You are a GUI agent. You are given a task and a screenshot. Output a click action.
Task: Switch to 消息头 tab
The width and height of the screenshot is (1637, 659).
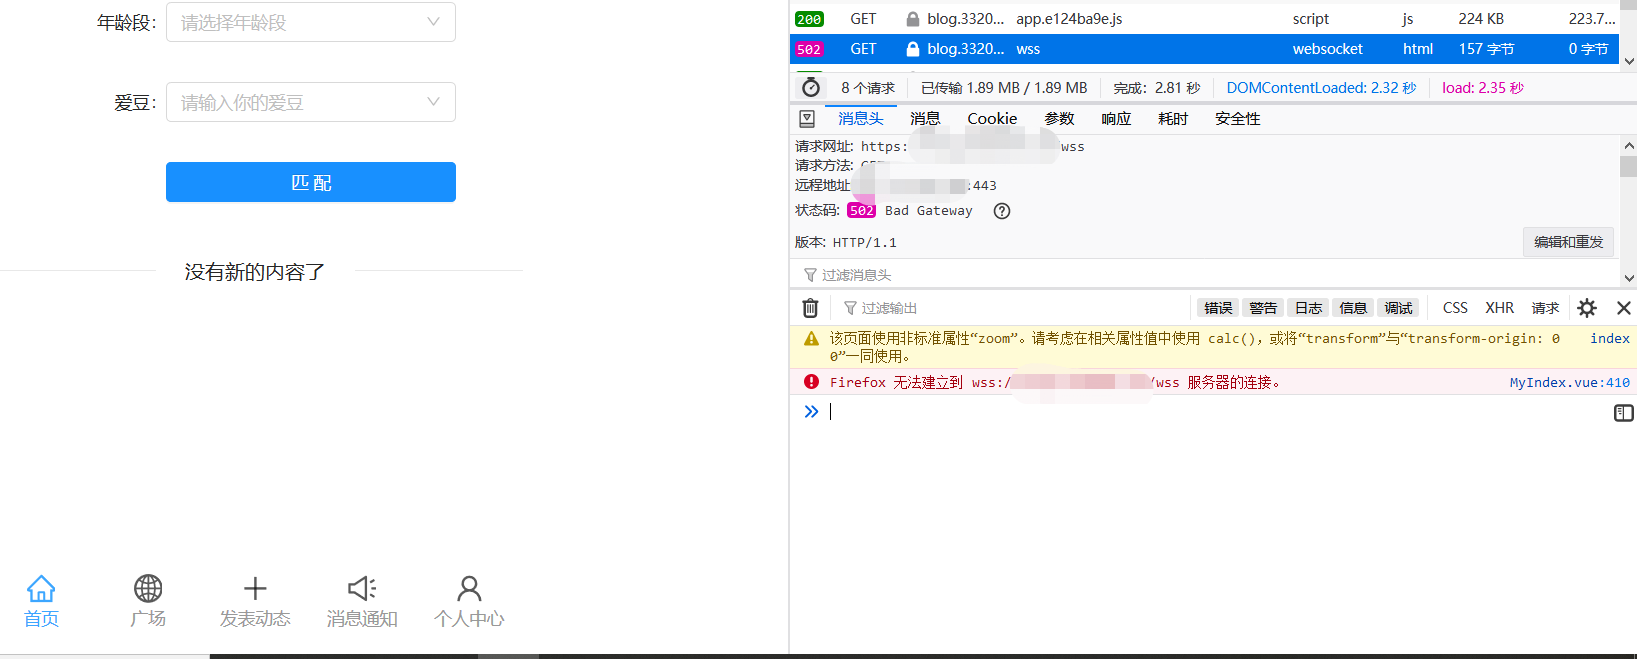pos(861,119)
